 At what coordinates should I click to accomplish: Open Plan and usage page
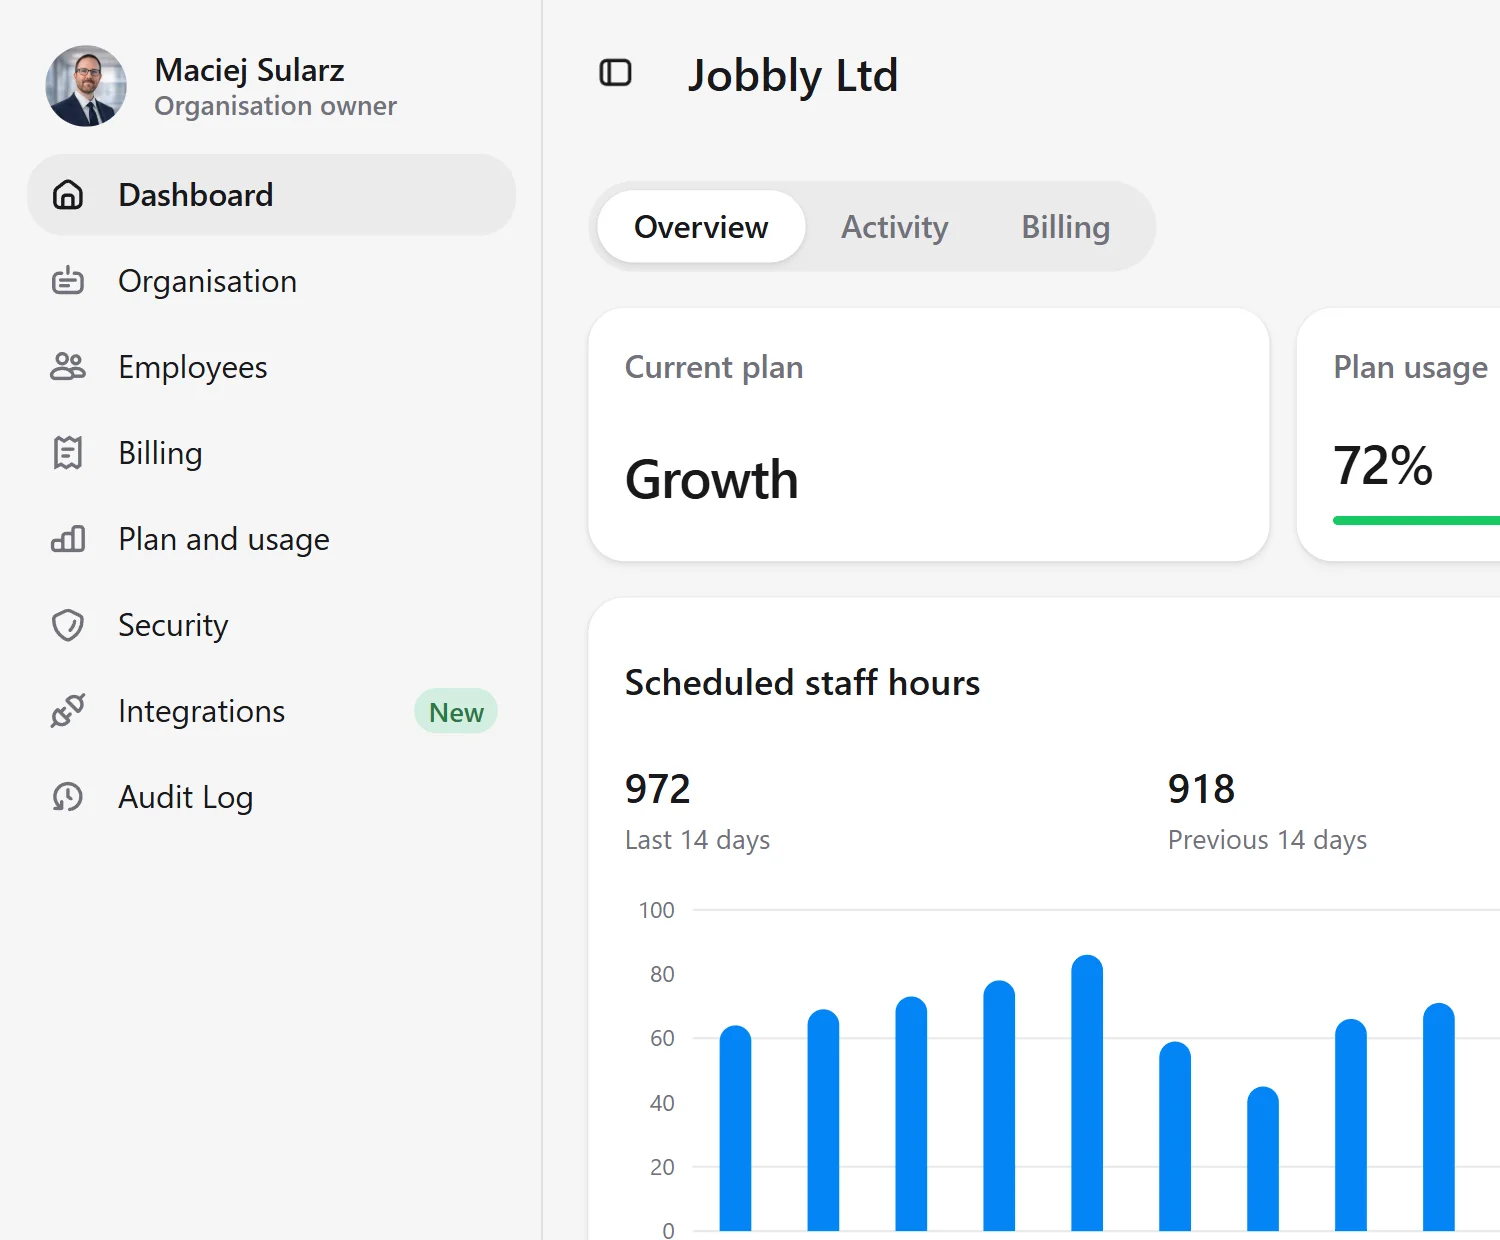click(x=272, y=539)
